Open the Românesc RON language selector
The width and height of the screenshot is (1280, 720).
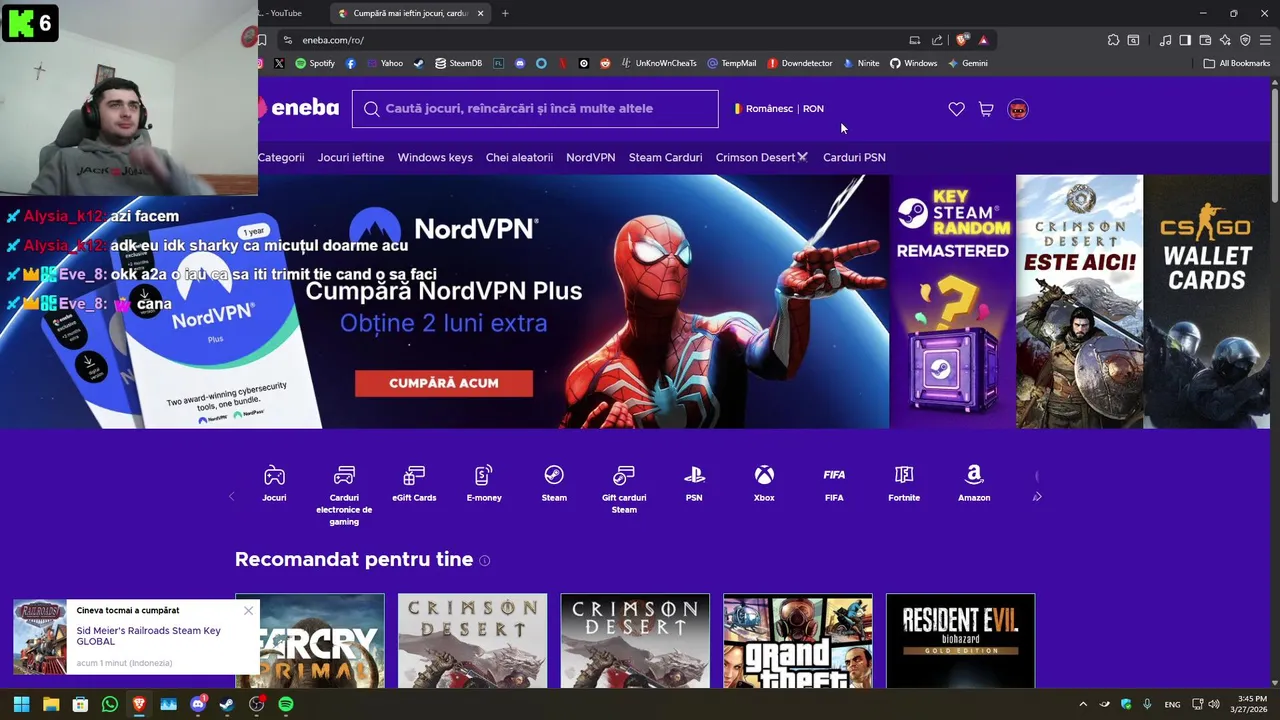[779, 109]
